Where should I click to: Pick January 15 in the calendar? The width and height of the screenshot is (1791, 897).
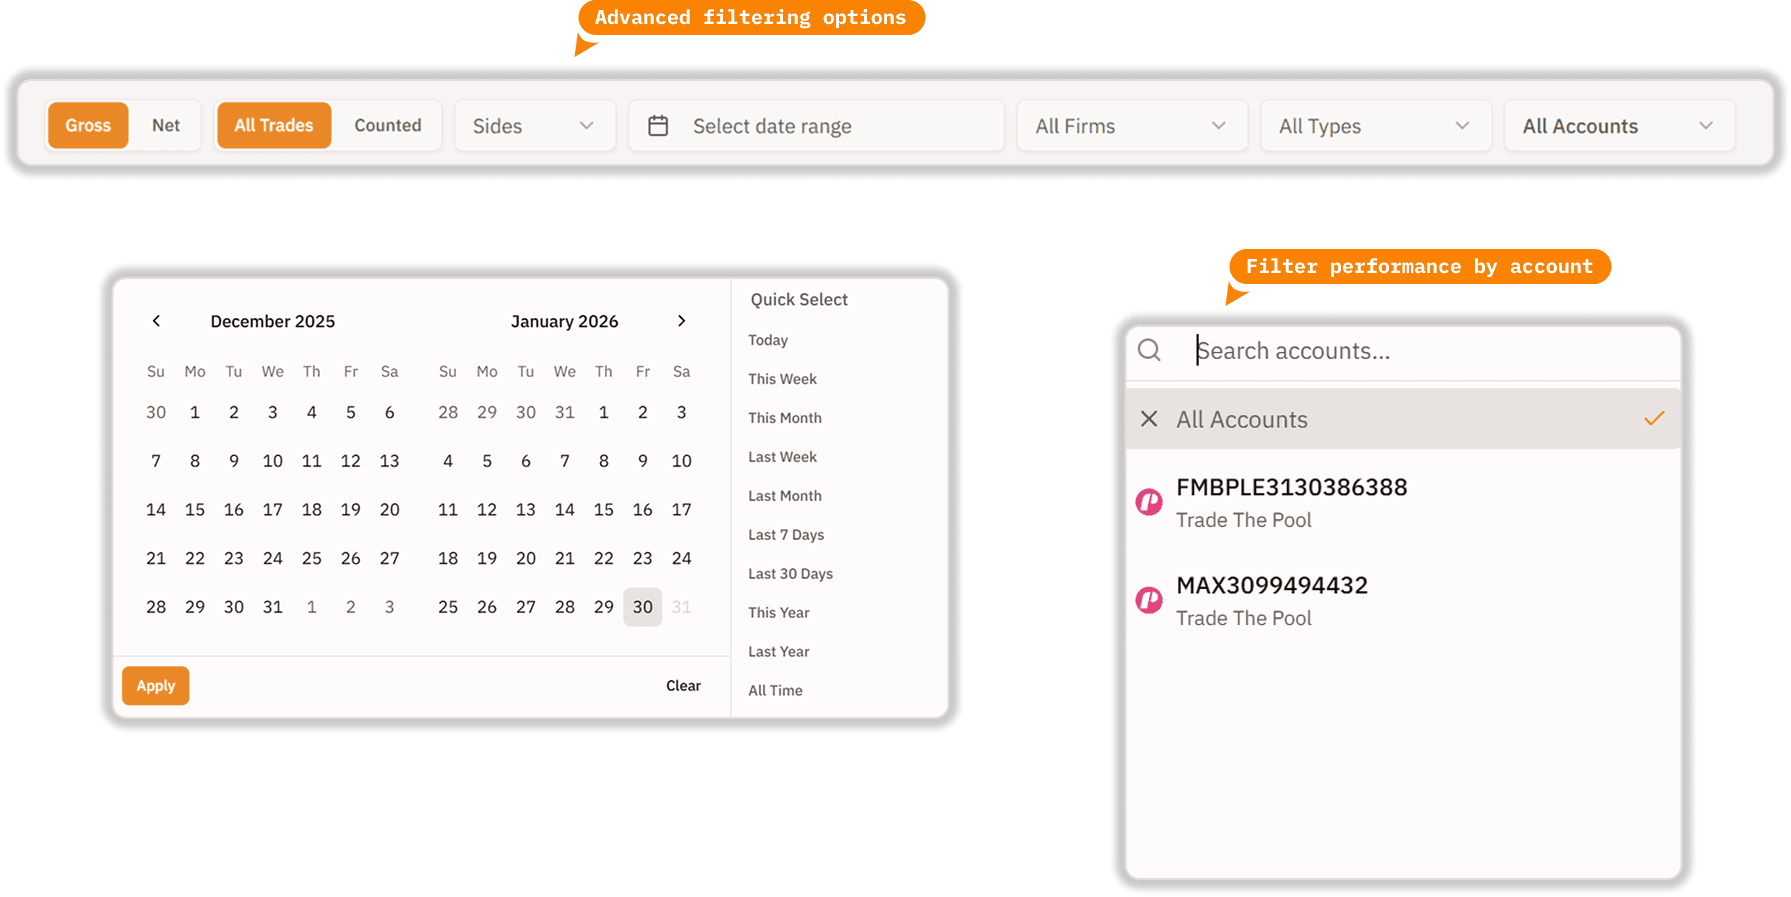[604, 510]
